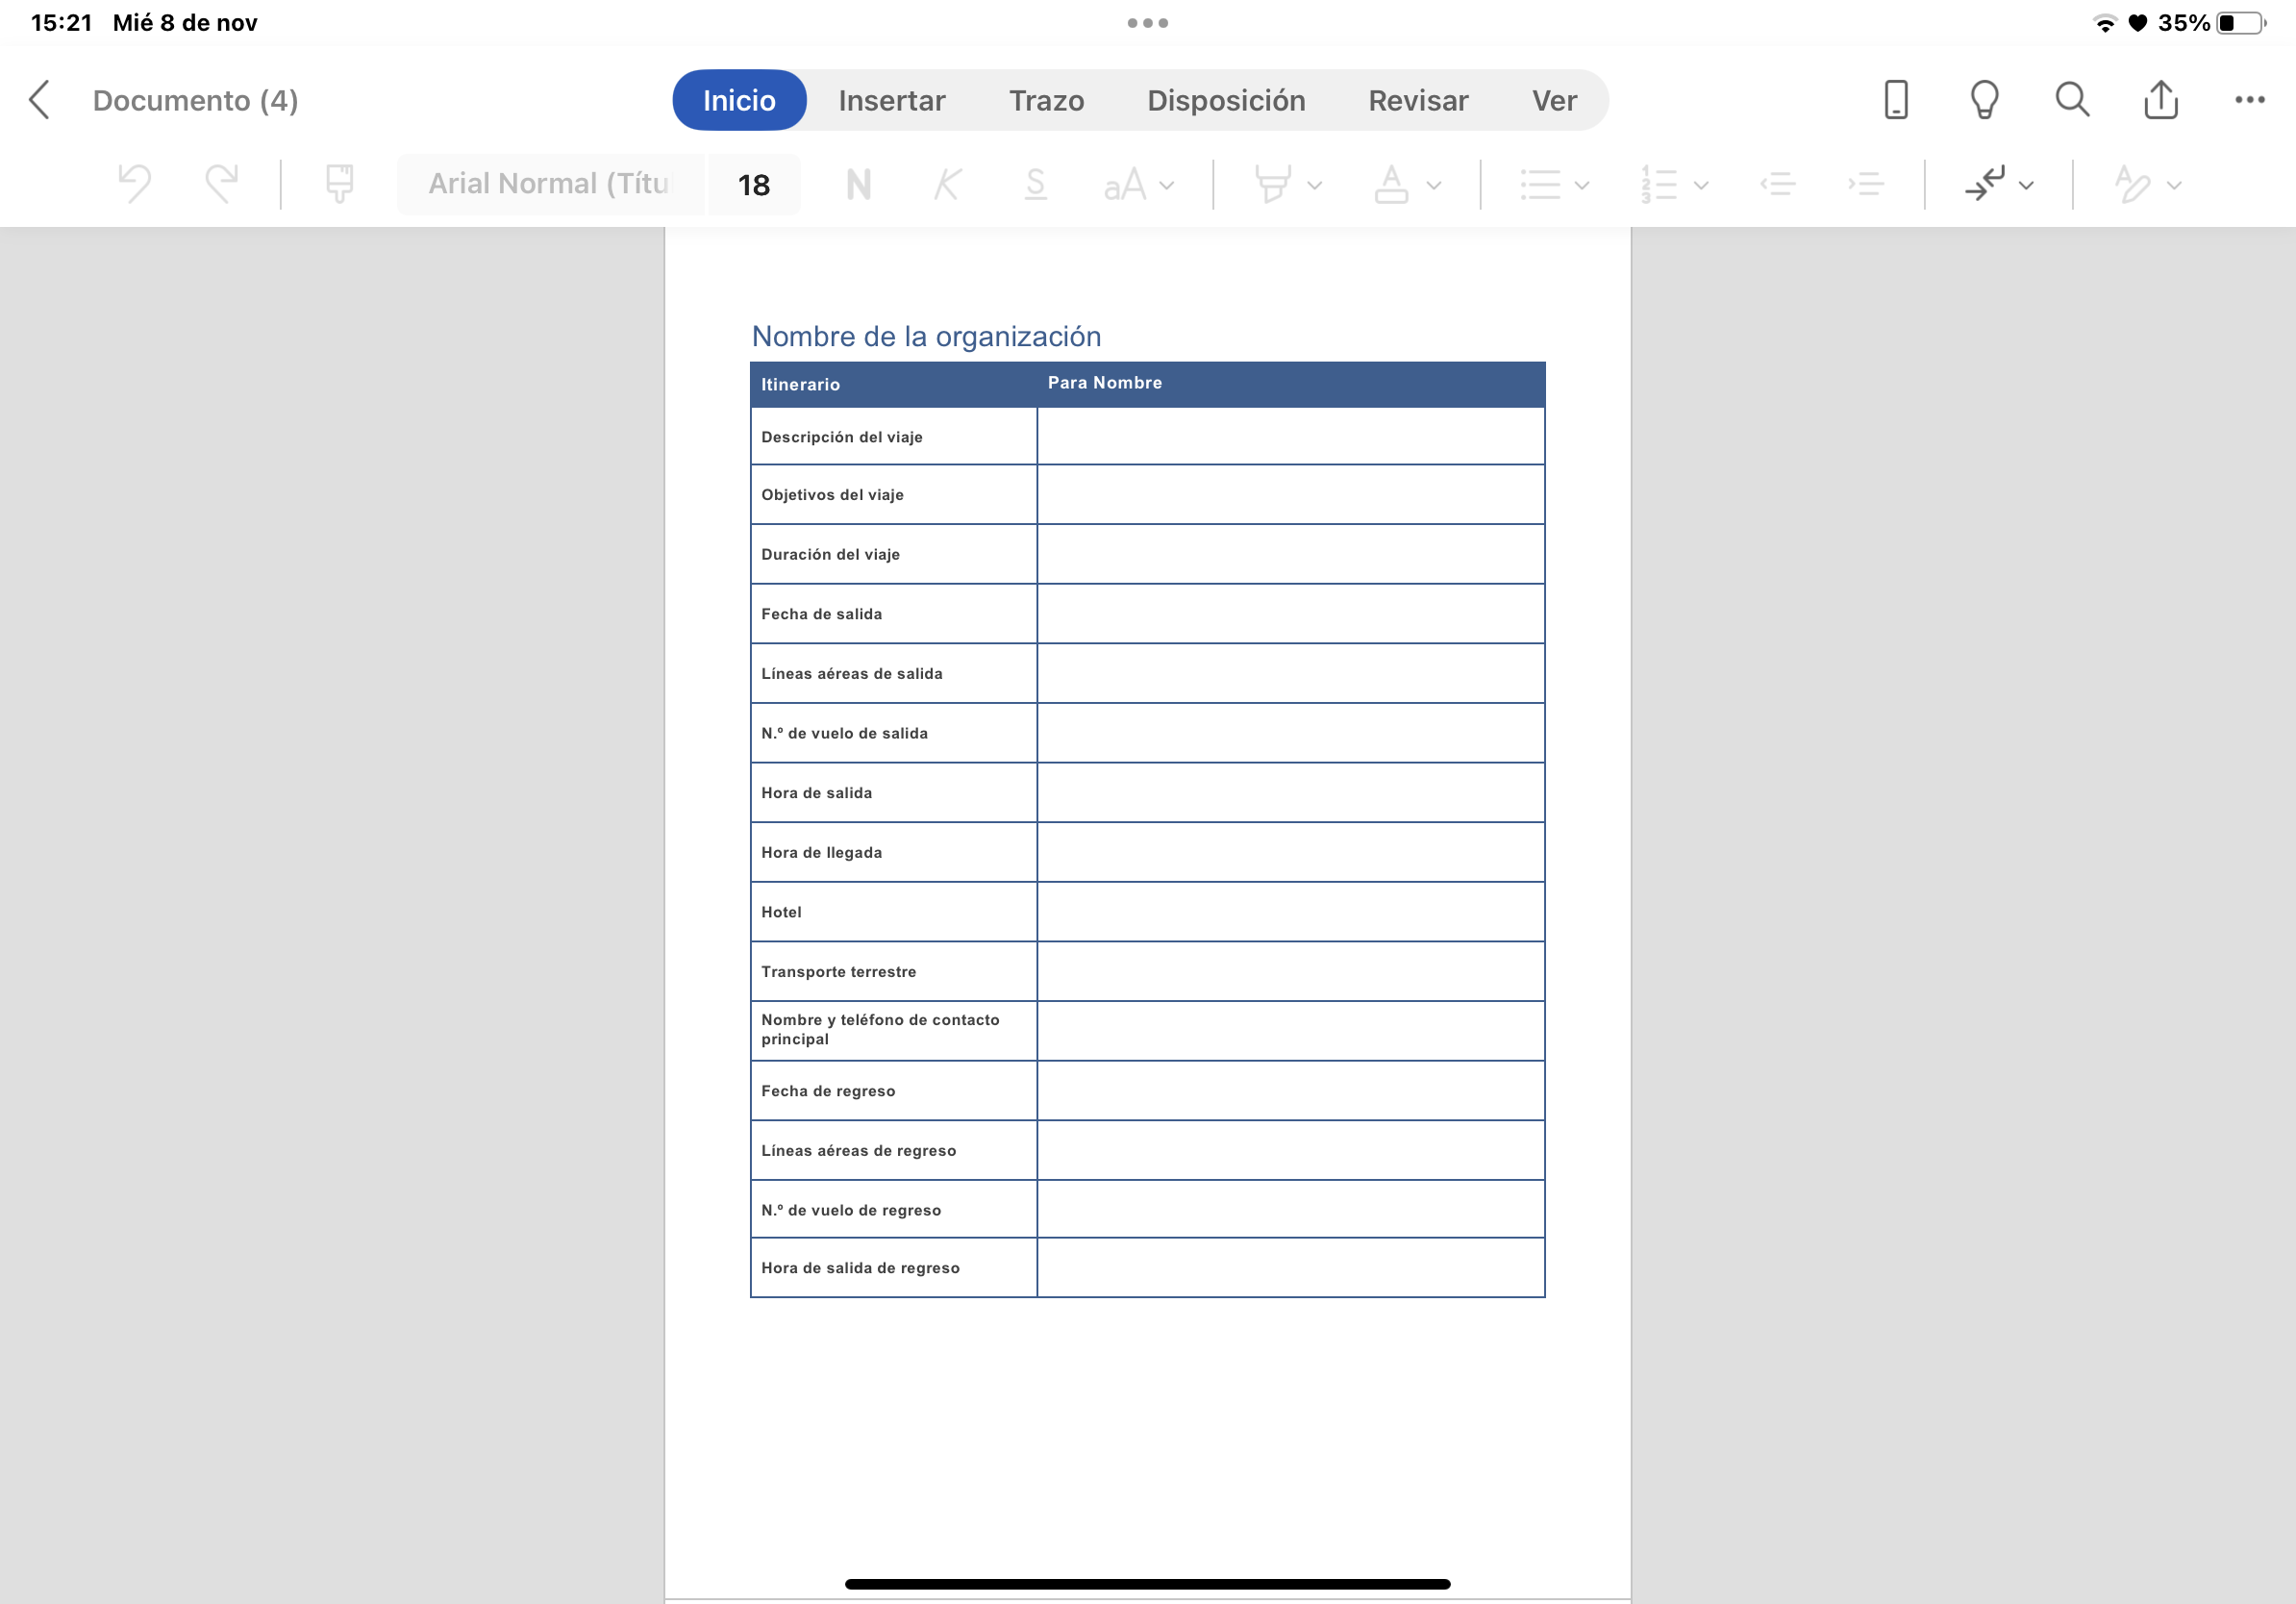Tap the Share icon

pos(2160,100)
